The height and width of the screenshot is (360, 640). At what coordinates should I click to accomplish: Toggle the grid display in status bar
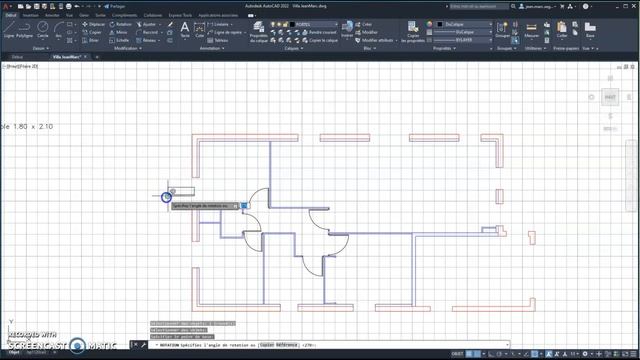click(469, 354)
